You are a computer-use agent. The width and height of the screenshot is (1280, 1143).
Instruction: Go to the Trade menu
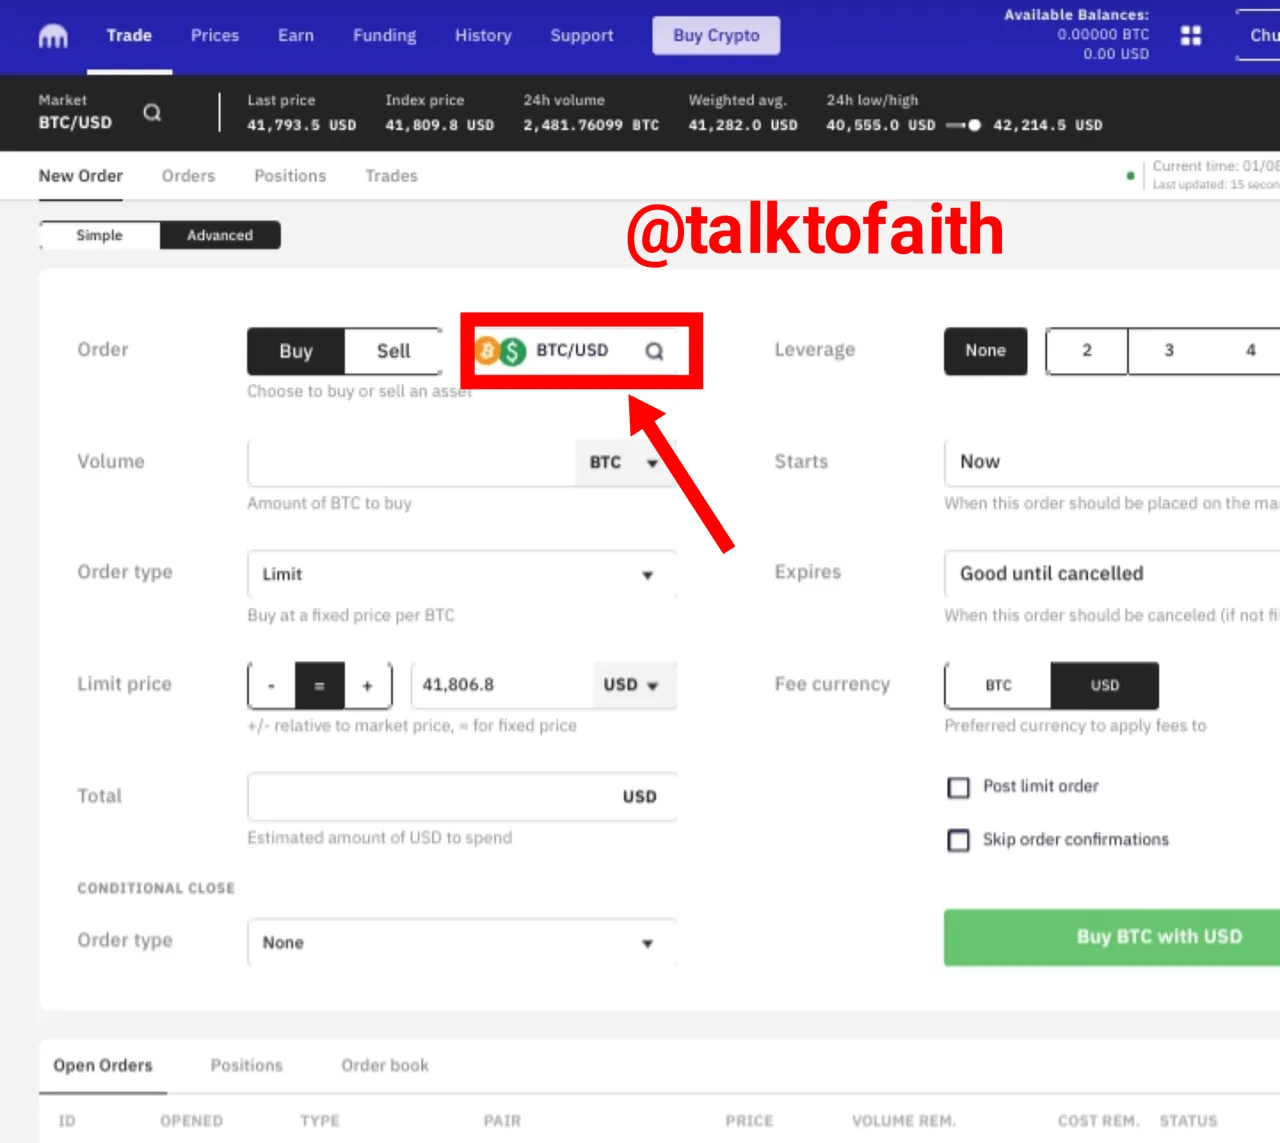pos(129,35)
